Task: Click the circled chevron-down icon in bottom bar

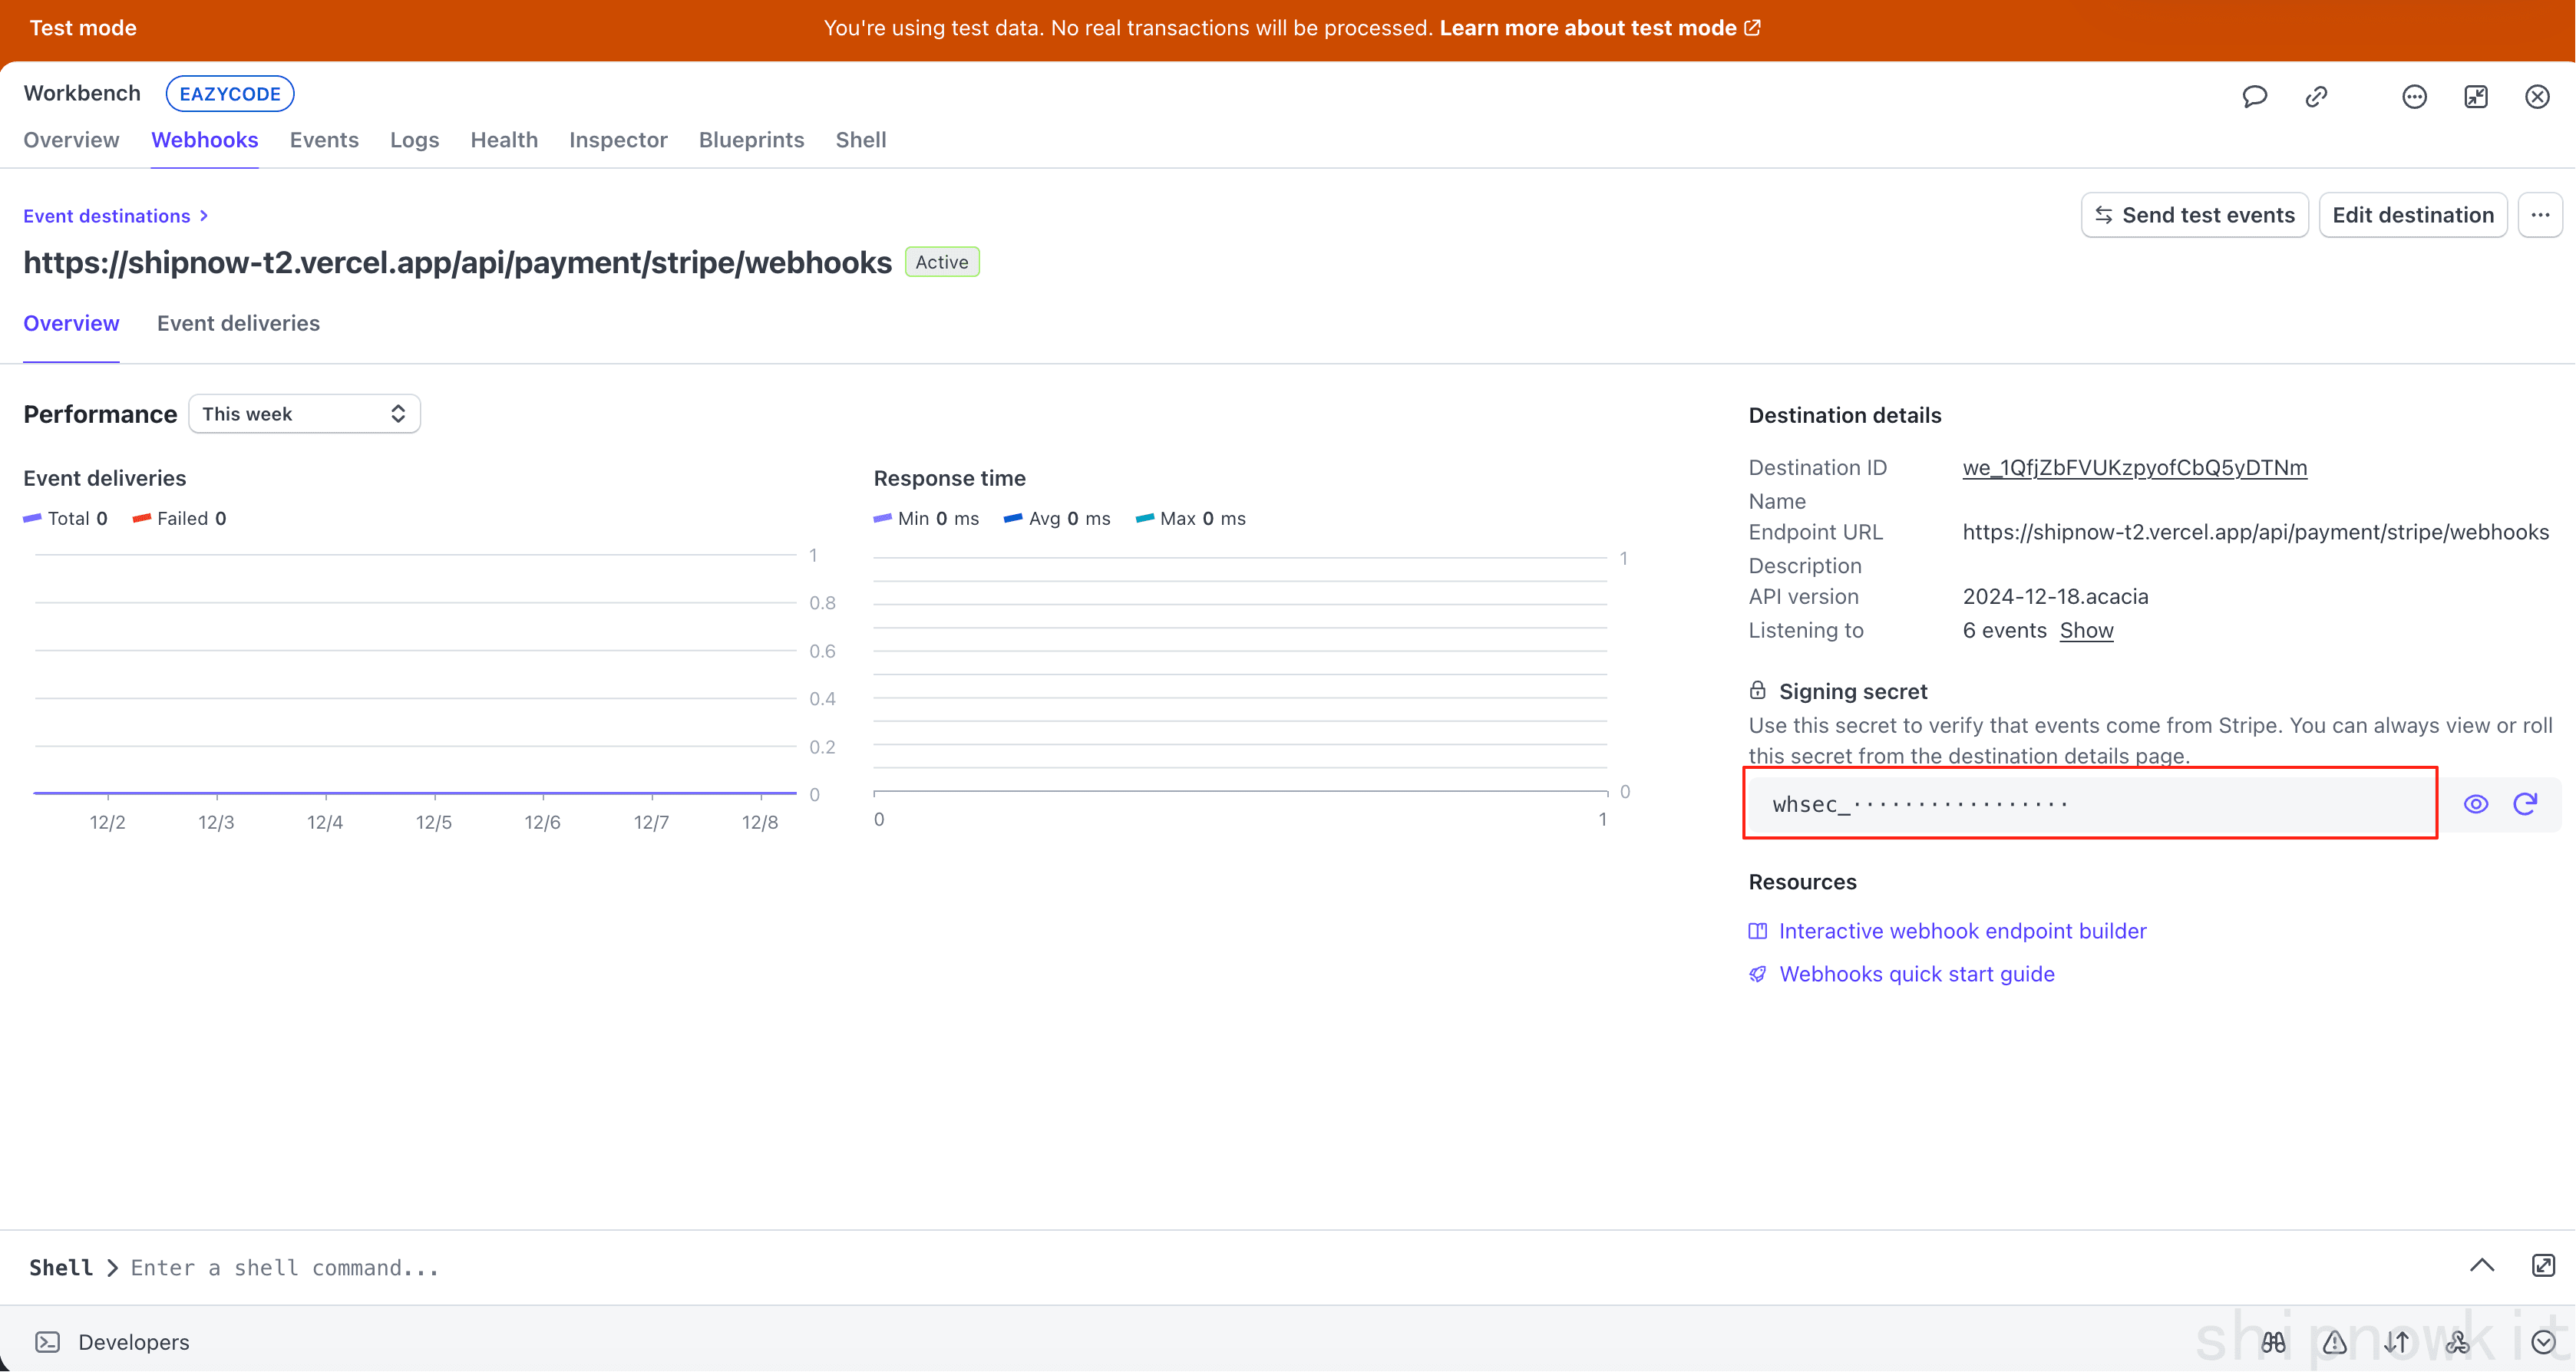Action: pyautogui.click(x=2543, y=1342)
